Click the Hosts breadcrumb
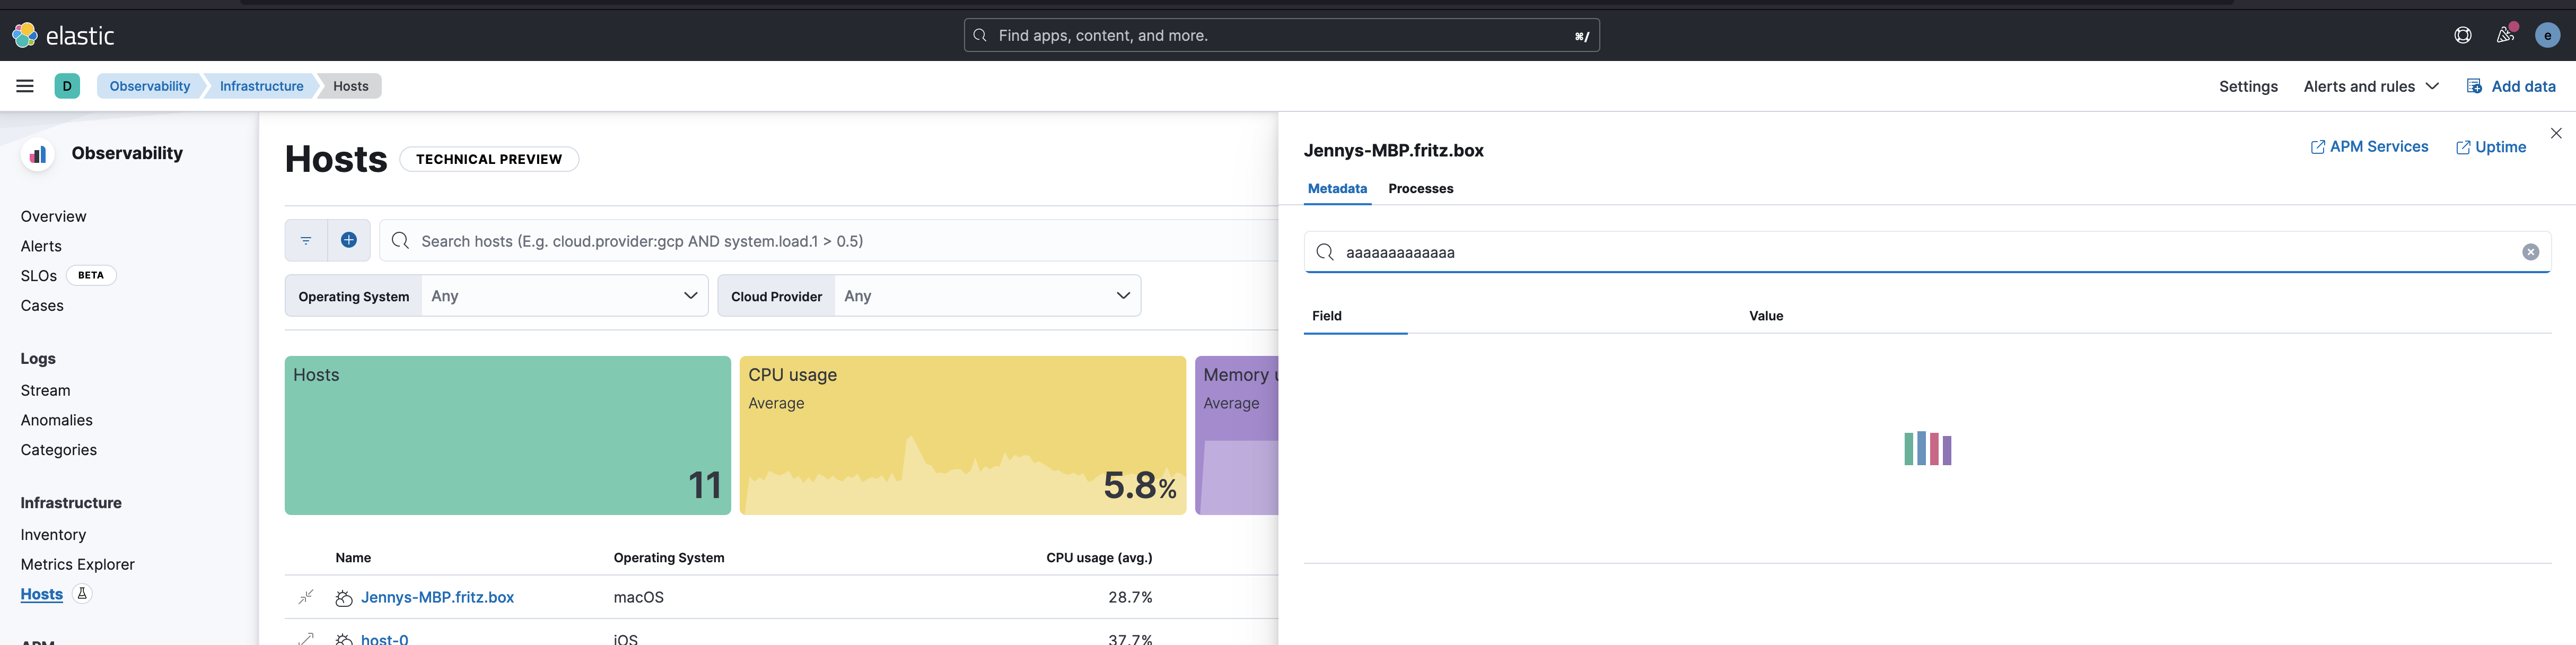The image size is (2576, 645). [351, 86]
